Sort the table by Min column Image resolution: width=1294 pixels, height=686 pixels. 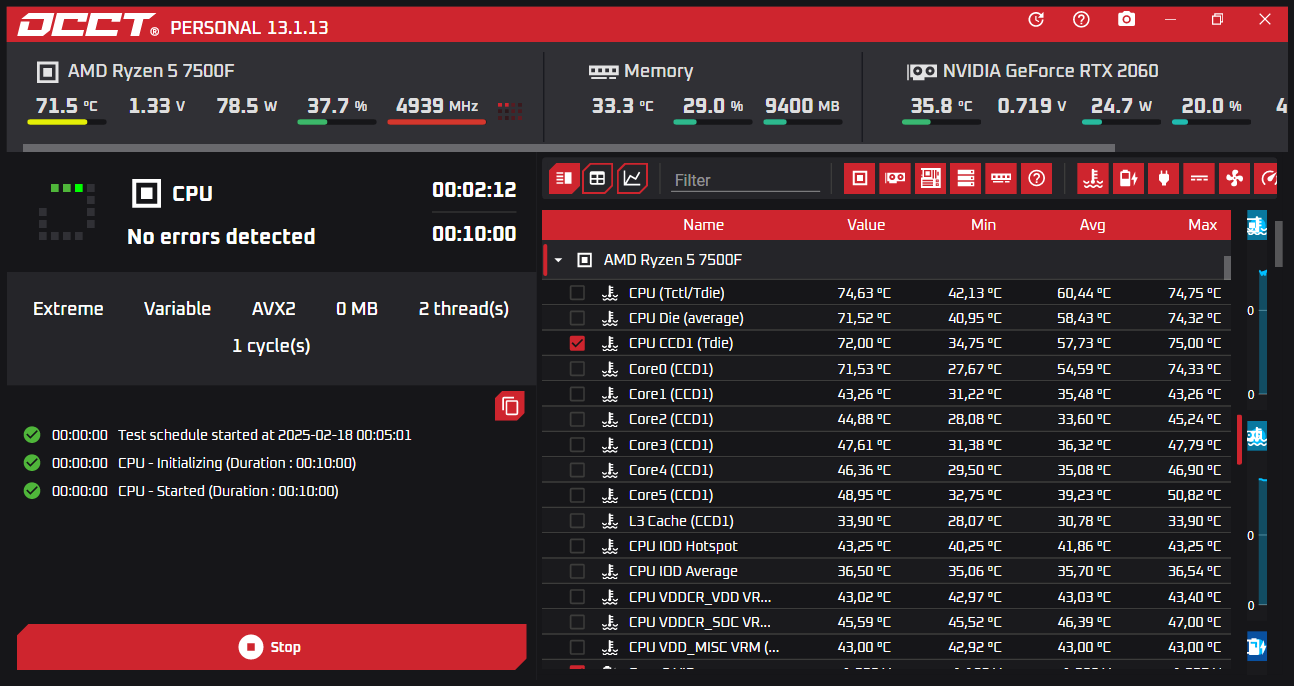[983, 225]
